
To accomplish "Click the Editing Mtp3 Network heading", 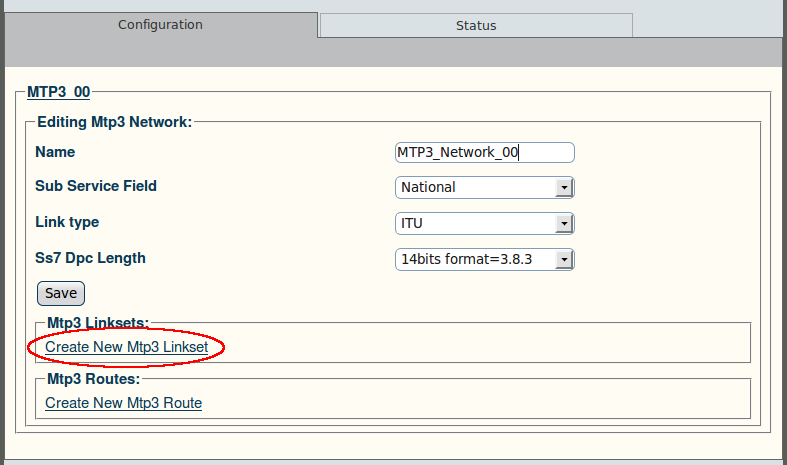I will [114, 122].
